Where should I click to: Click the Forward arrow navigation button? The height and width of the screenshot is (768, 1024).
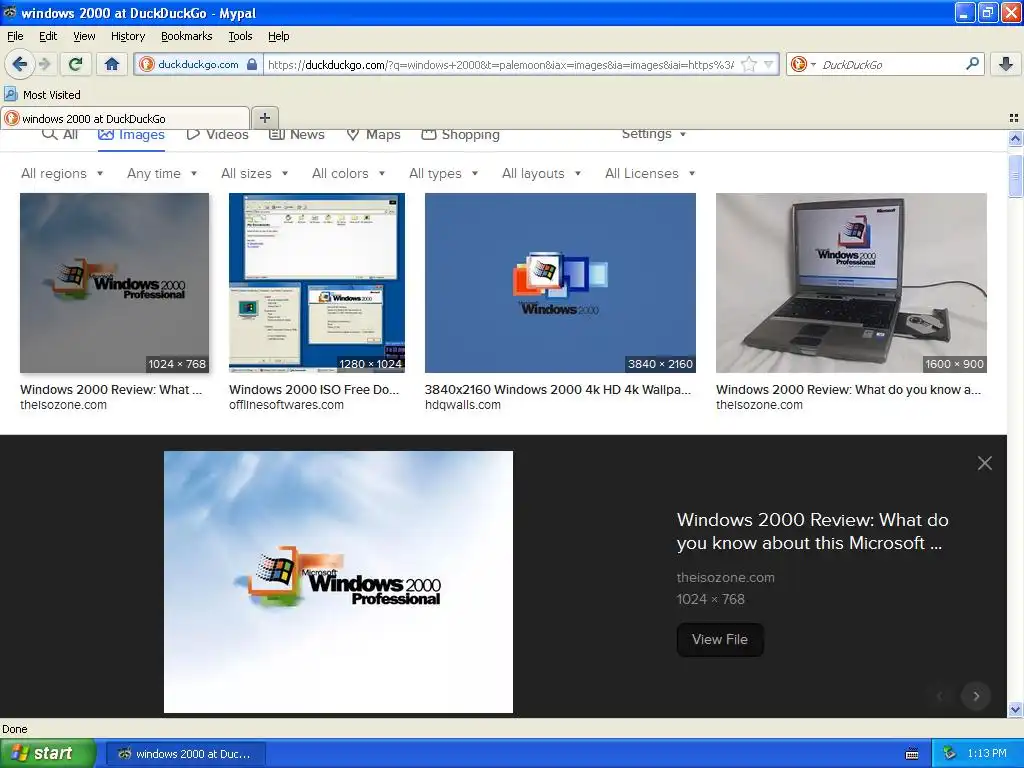point(44,64)
